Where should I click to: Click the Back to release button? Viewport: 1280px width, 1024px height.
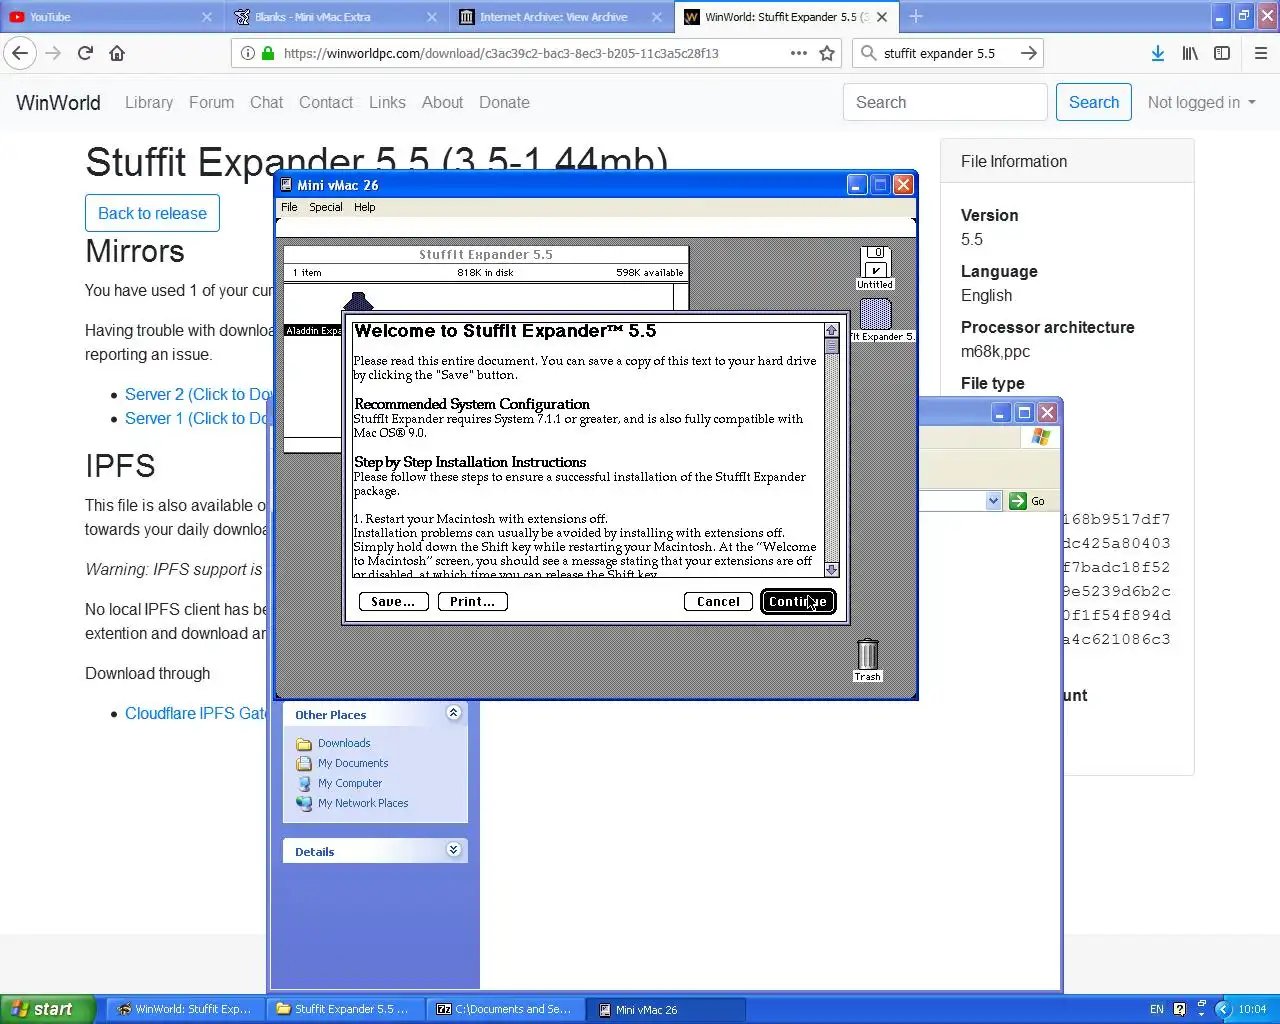152,213
